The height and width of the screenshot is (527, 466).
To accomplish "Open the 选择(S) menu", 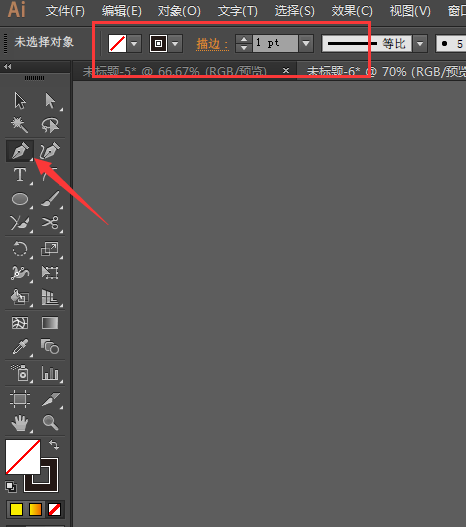I will pos(295,11).
